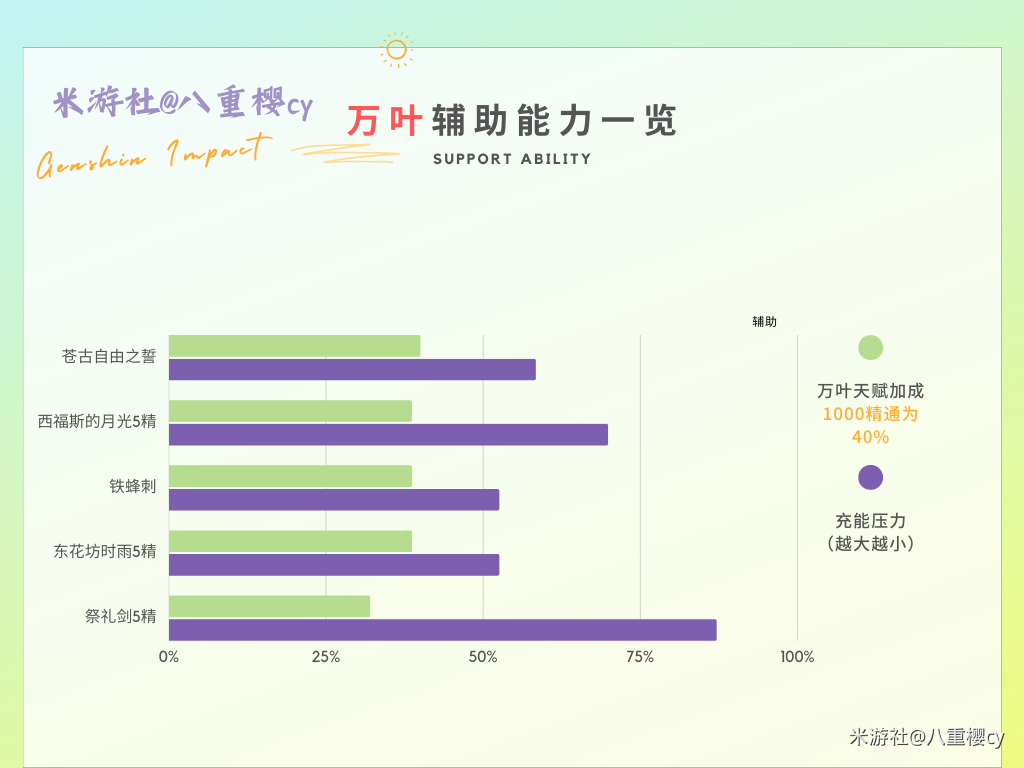Screen dimensions: 1024x768
Task: Click purple bar for 西福斯的月光5精
Action: (x=389, y=435)
